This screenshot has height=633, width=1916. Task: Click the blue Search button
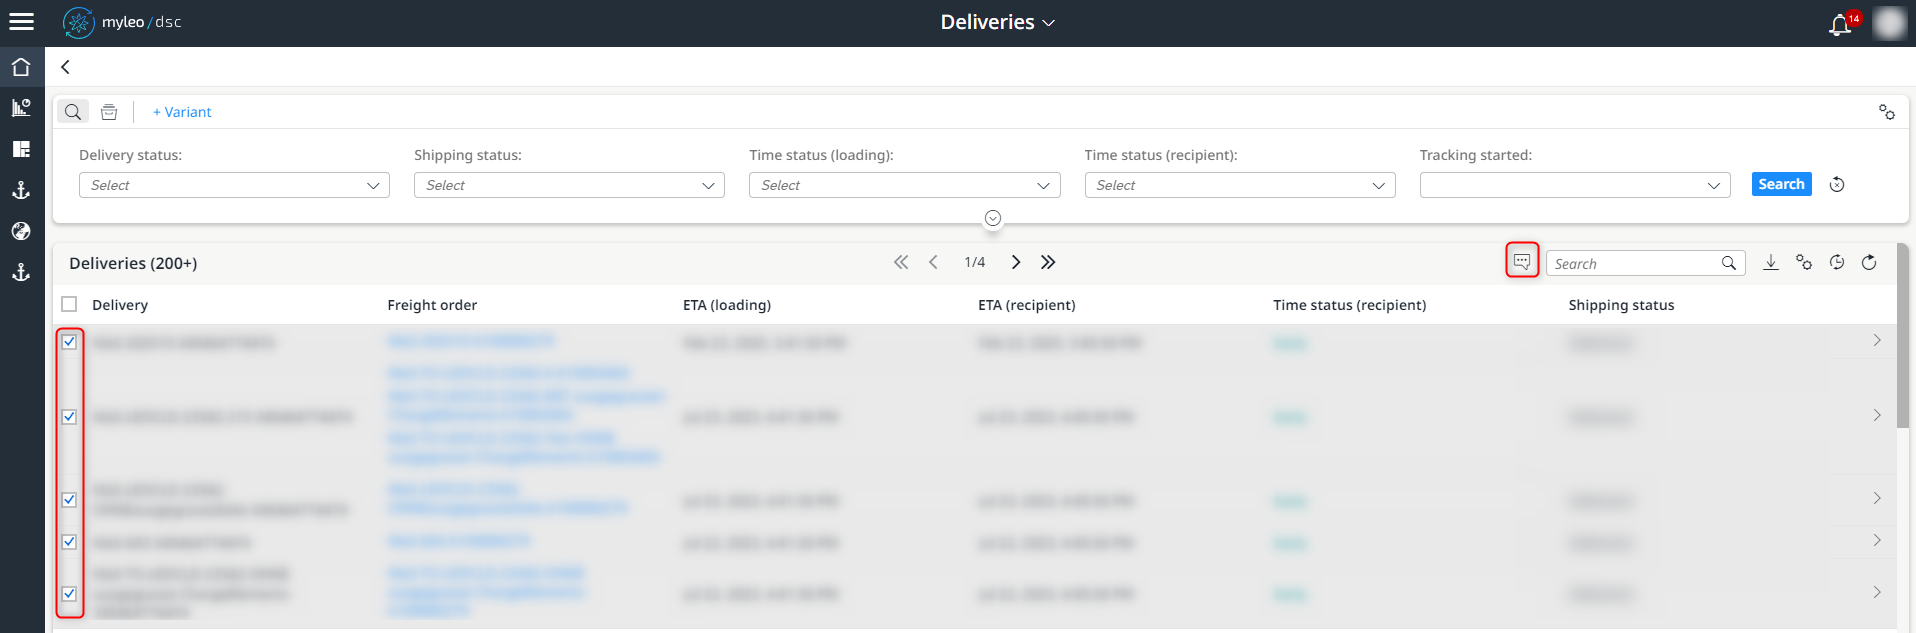click(x=1781, y=184)
